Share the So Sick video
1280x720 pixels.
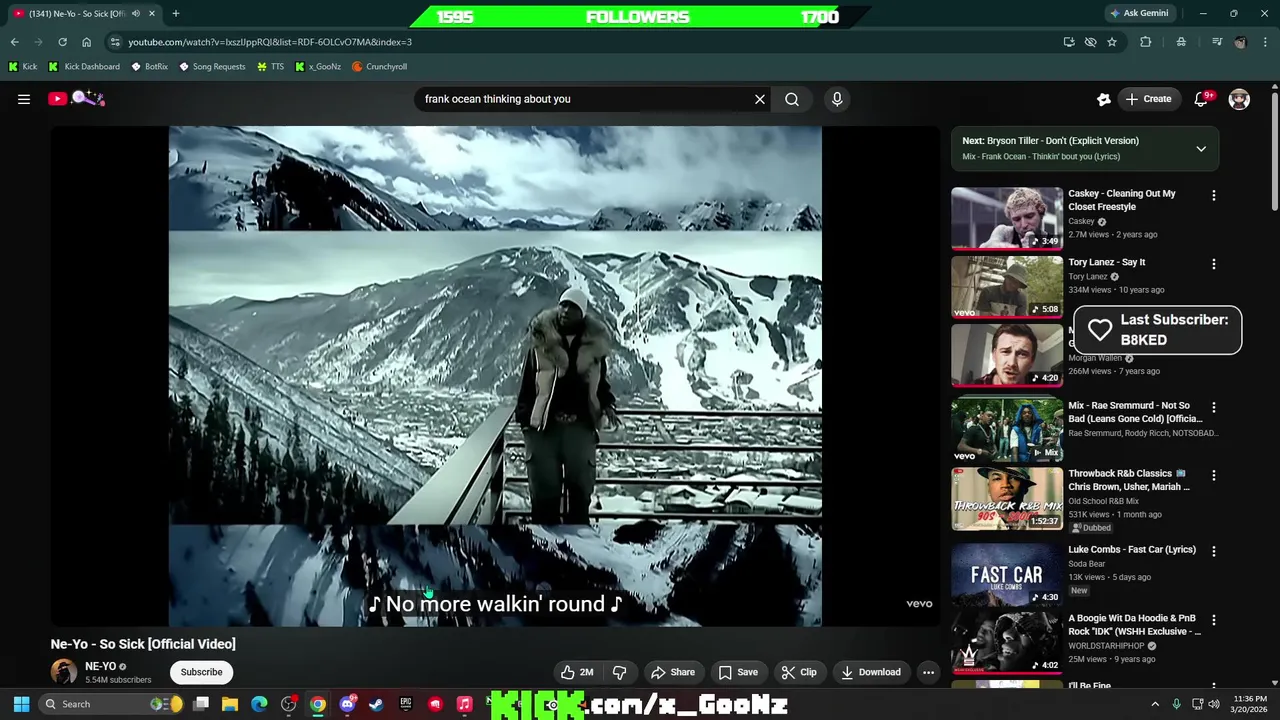coord(673,672)
